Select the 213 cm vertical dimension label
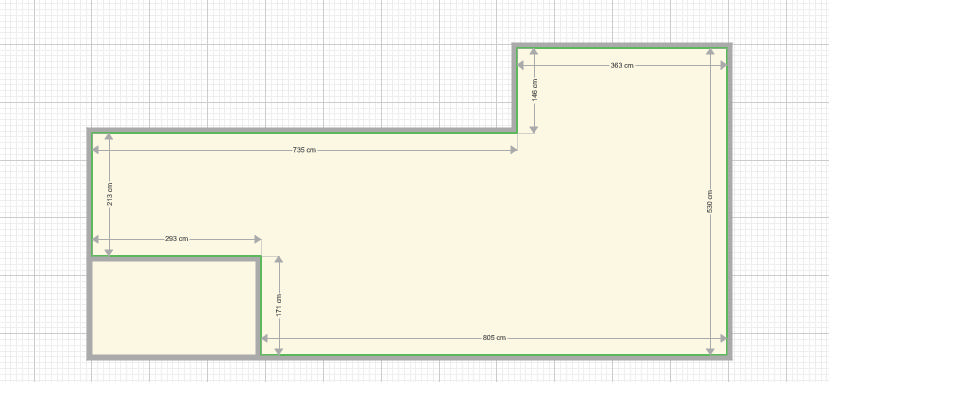 click(109, 194)
